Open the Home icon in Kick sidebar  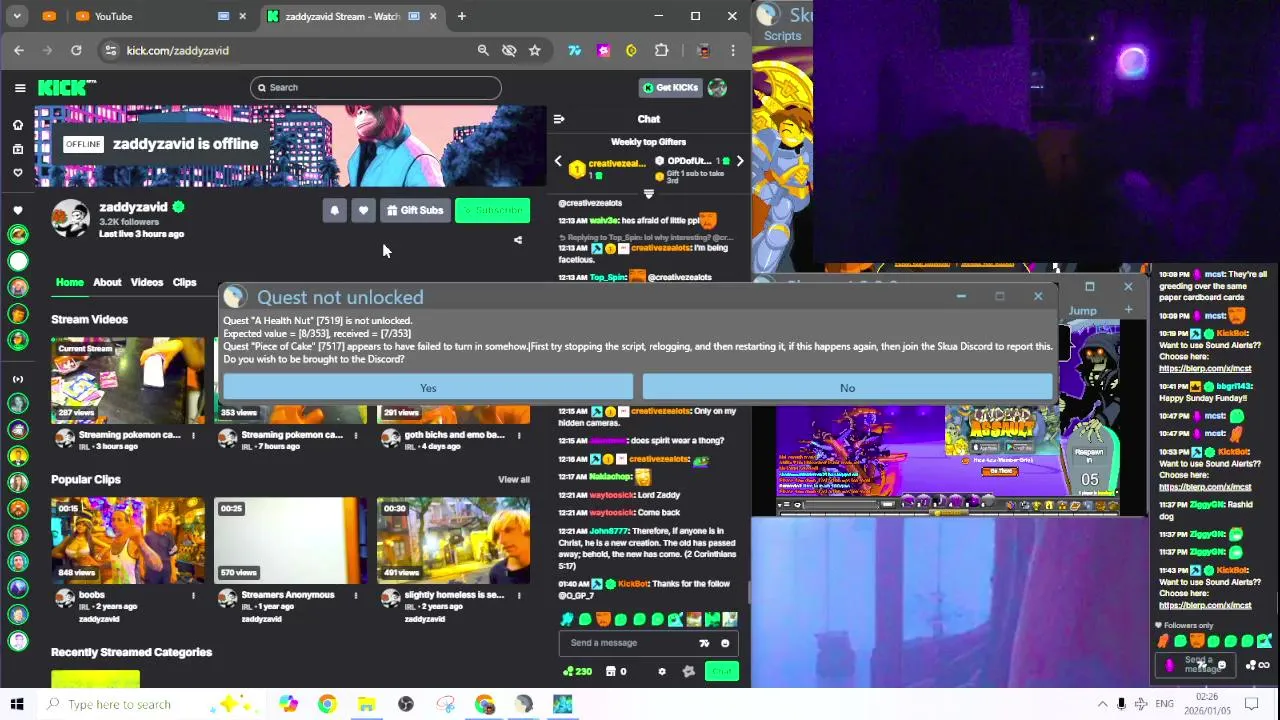tap(17, 125)
